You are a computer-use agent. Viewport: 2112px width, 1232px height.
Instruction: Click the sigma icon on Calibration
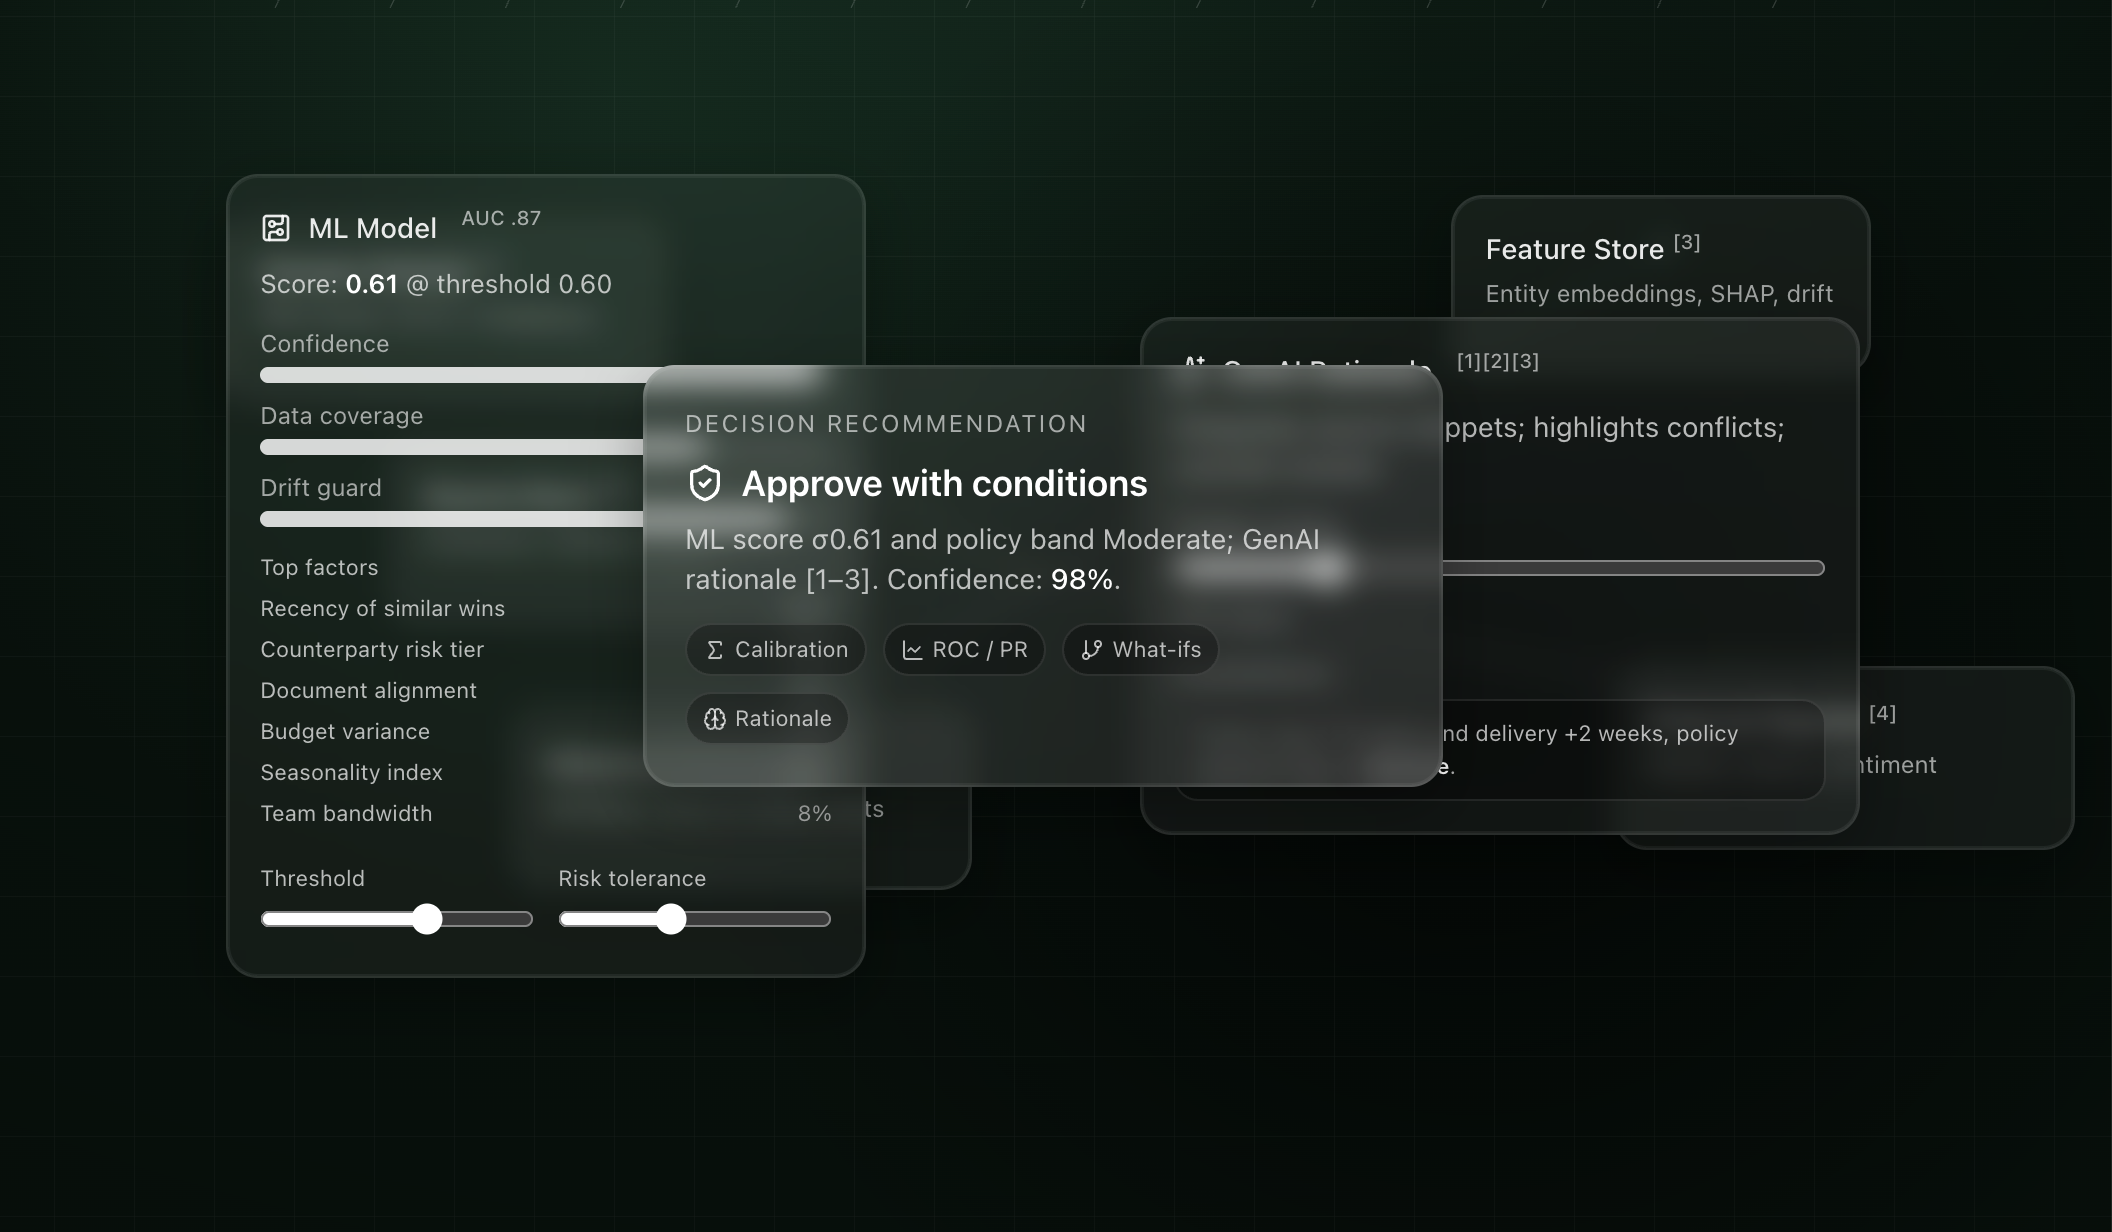pos(714,650)
